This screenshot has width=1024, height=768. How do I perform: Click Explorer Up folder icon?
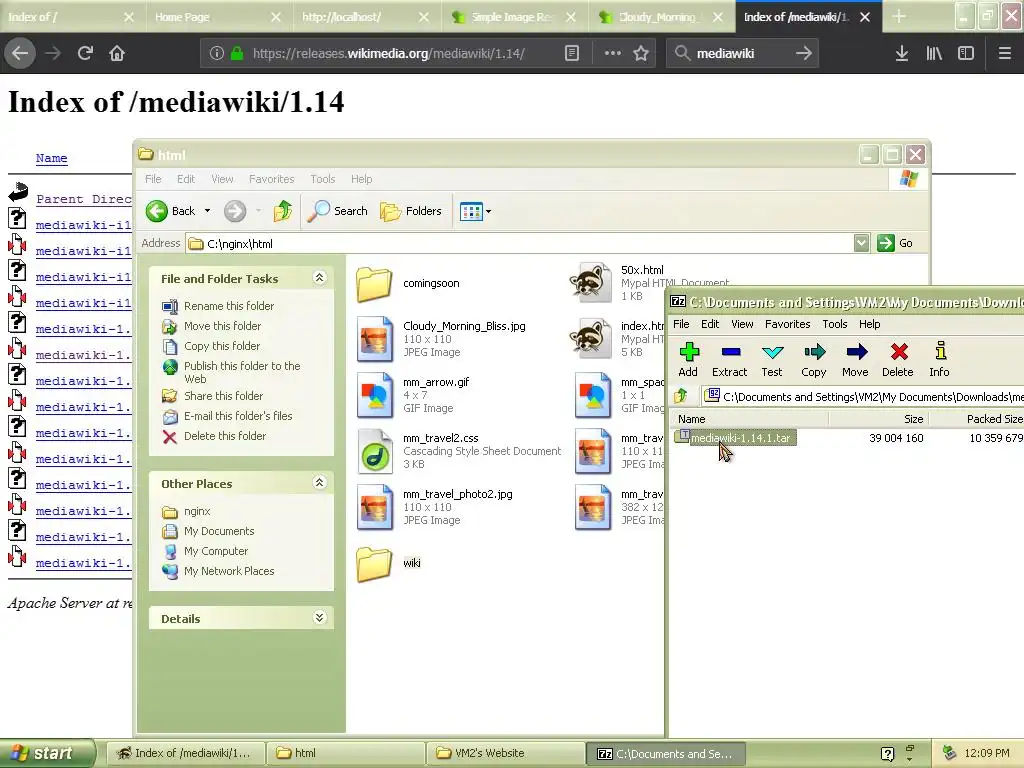[283, 211]
